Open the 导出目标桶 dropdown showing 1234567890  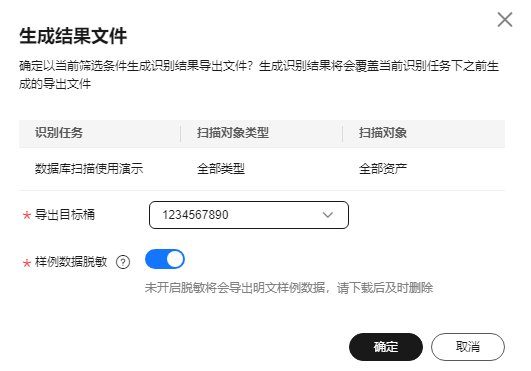(x=249, y=215)
